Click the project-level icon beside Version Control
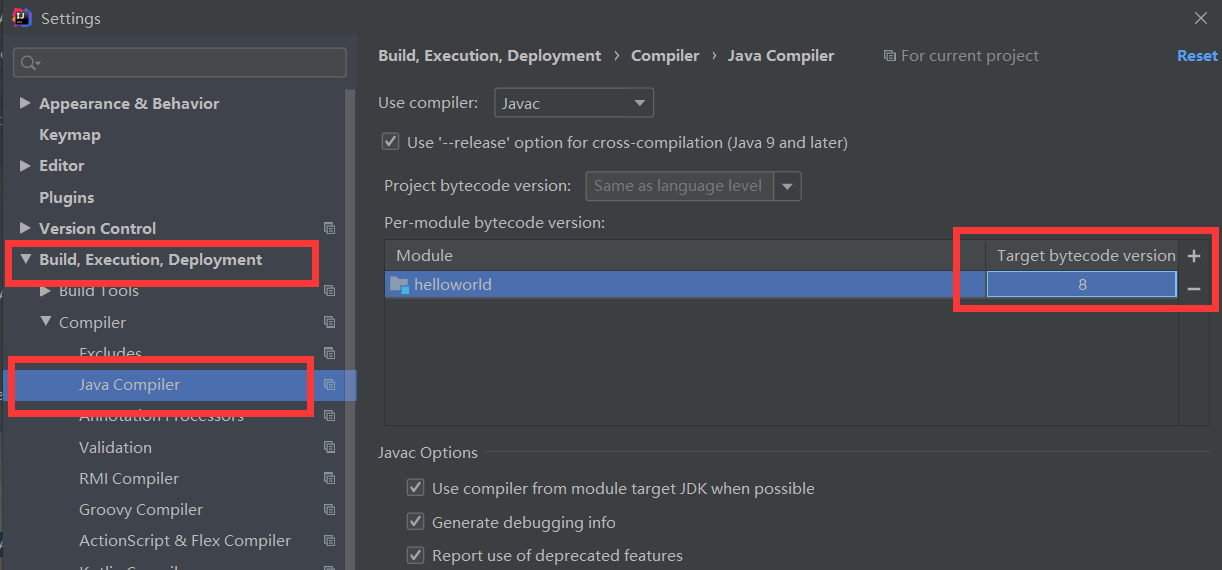This screenshot has width=1222, height=570. pos(329,229)
